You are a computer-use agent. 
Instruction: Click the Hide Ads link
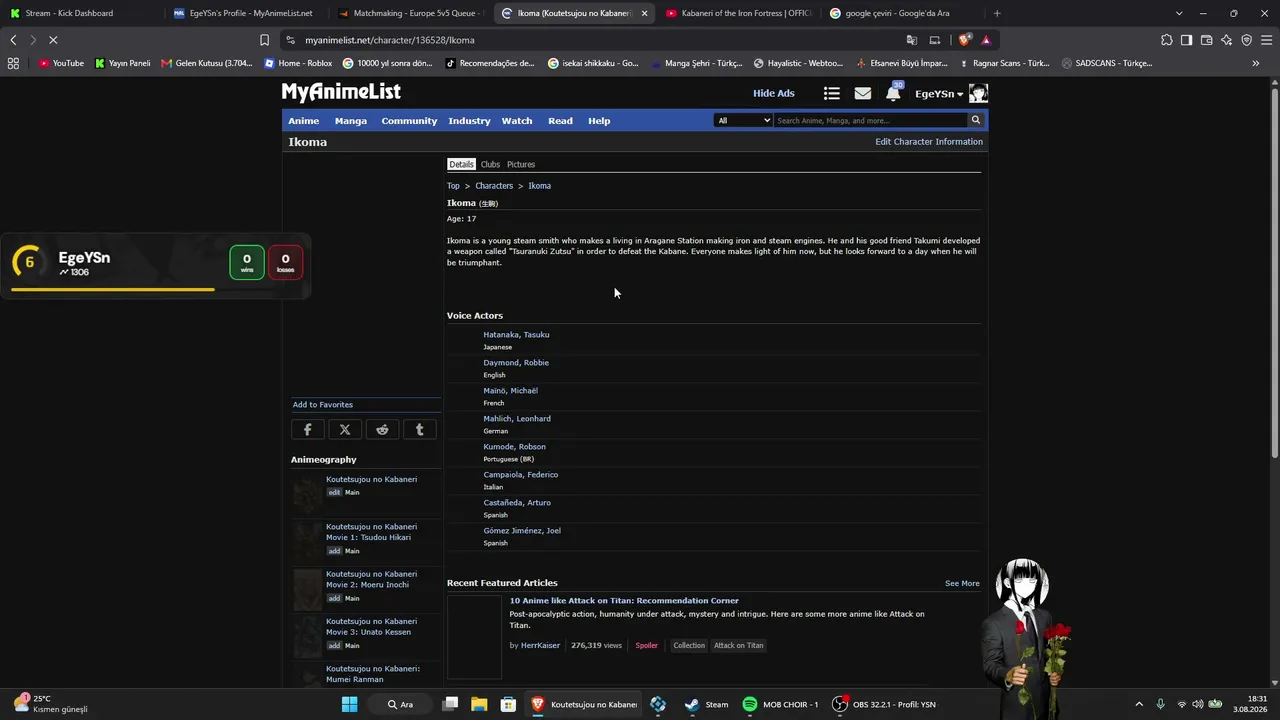click(x=774, y=93)
